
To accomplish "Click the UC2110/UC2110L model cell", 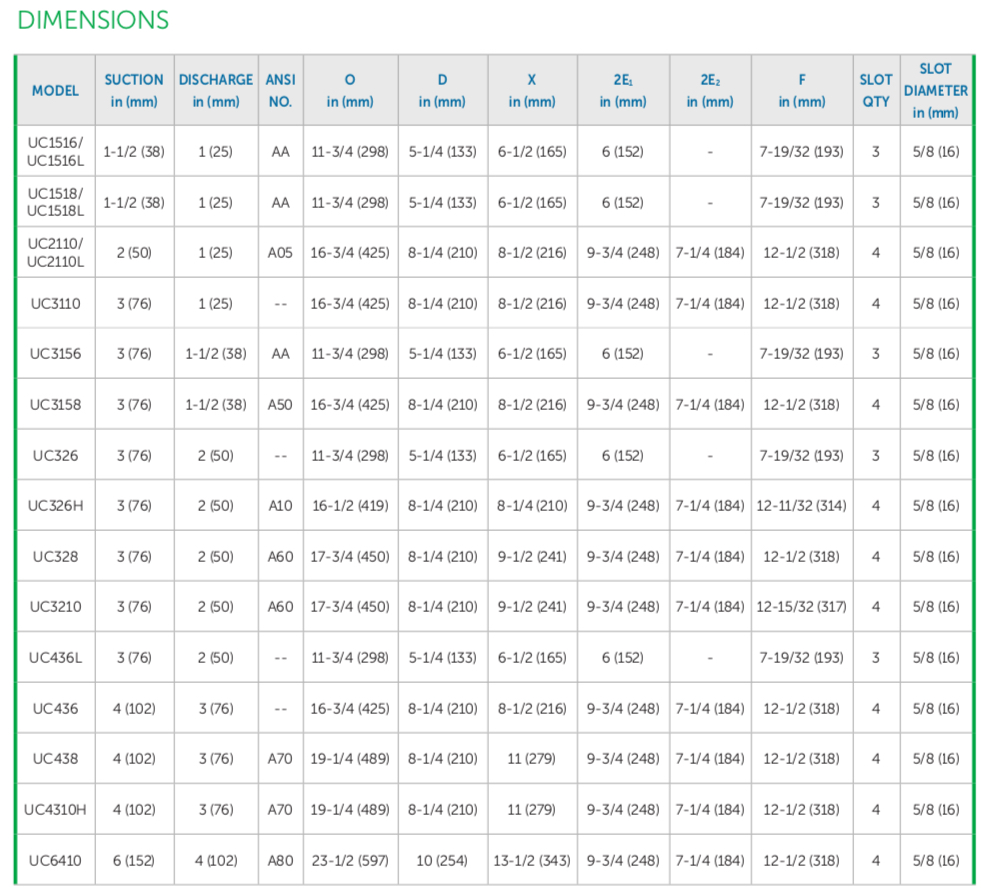I will [55, 253].
